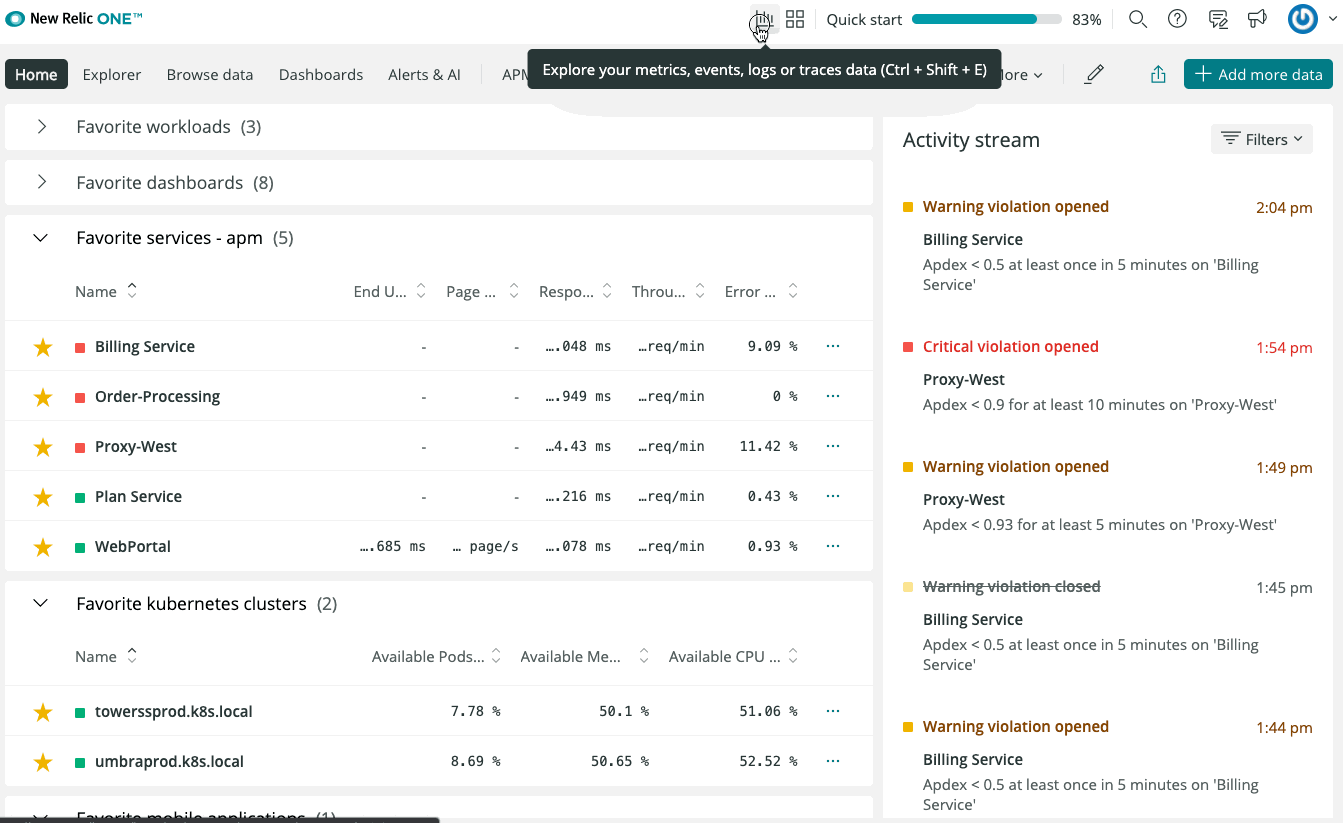
Task: Sort services by Respo... column
Action: coord(576,291)
